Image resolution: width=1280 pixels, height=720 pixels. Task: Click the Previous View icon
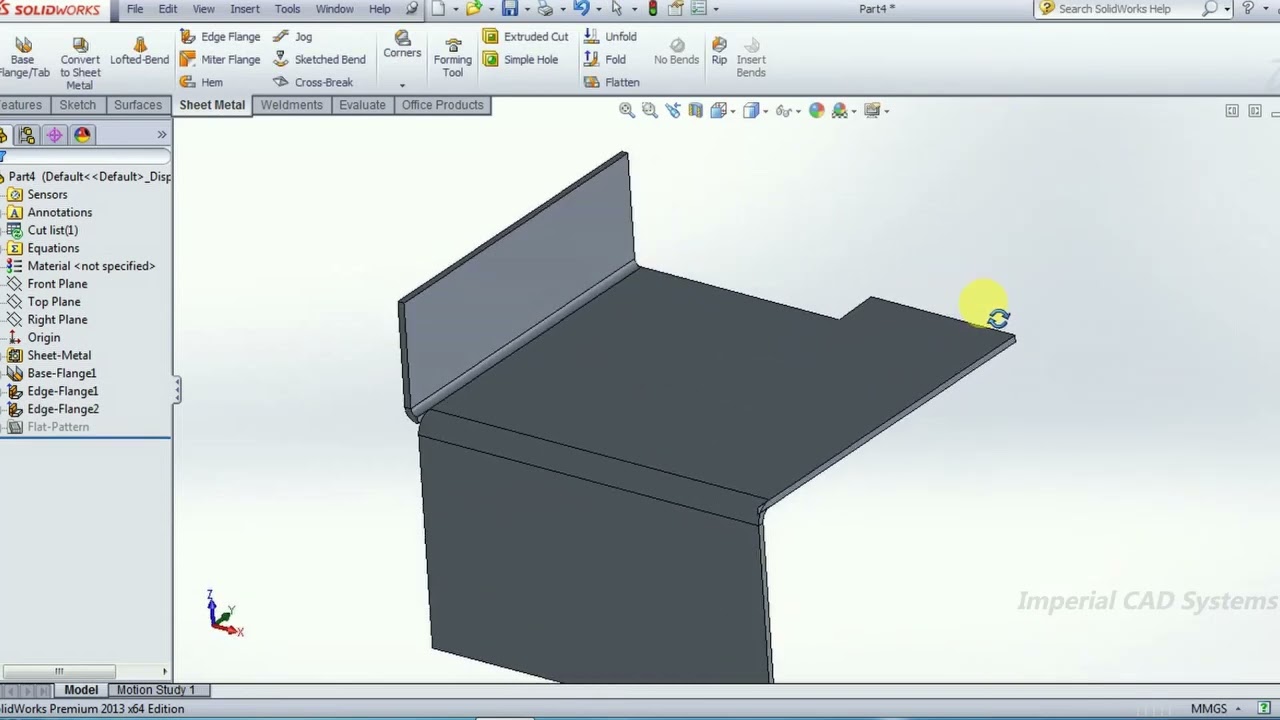(673, 110)
